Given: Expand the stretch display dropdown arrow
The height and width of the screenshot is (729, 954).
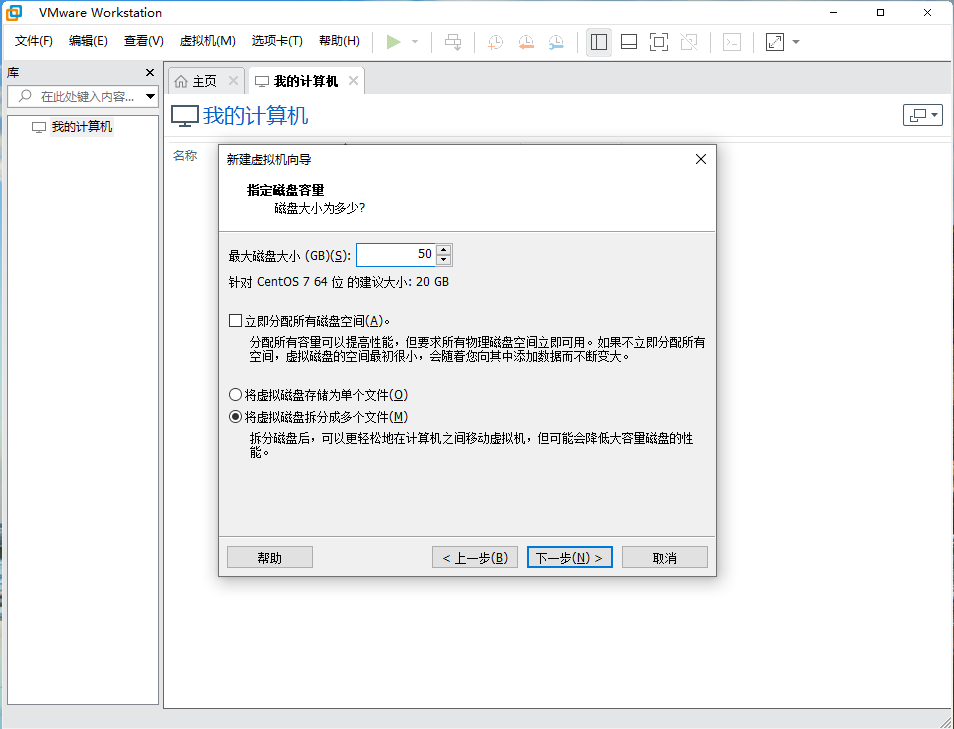Looking at the screenshot, I should pos(796,42).
